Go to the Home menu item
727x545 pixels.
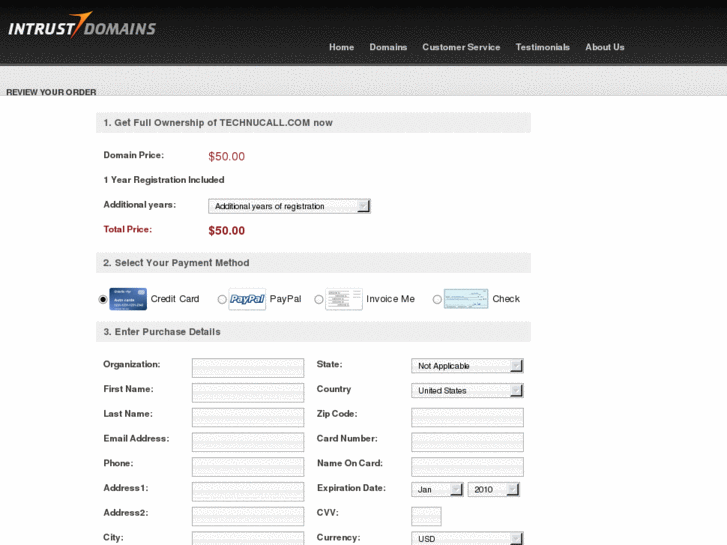(x=341, y=47)
